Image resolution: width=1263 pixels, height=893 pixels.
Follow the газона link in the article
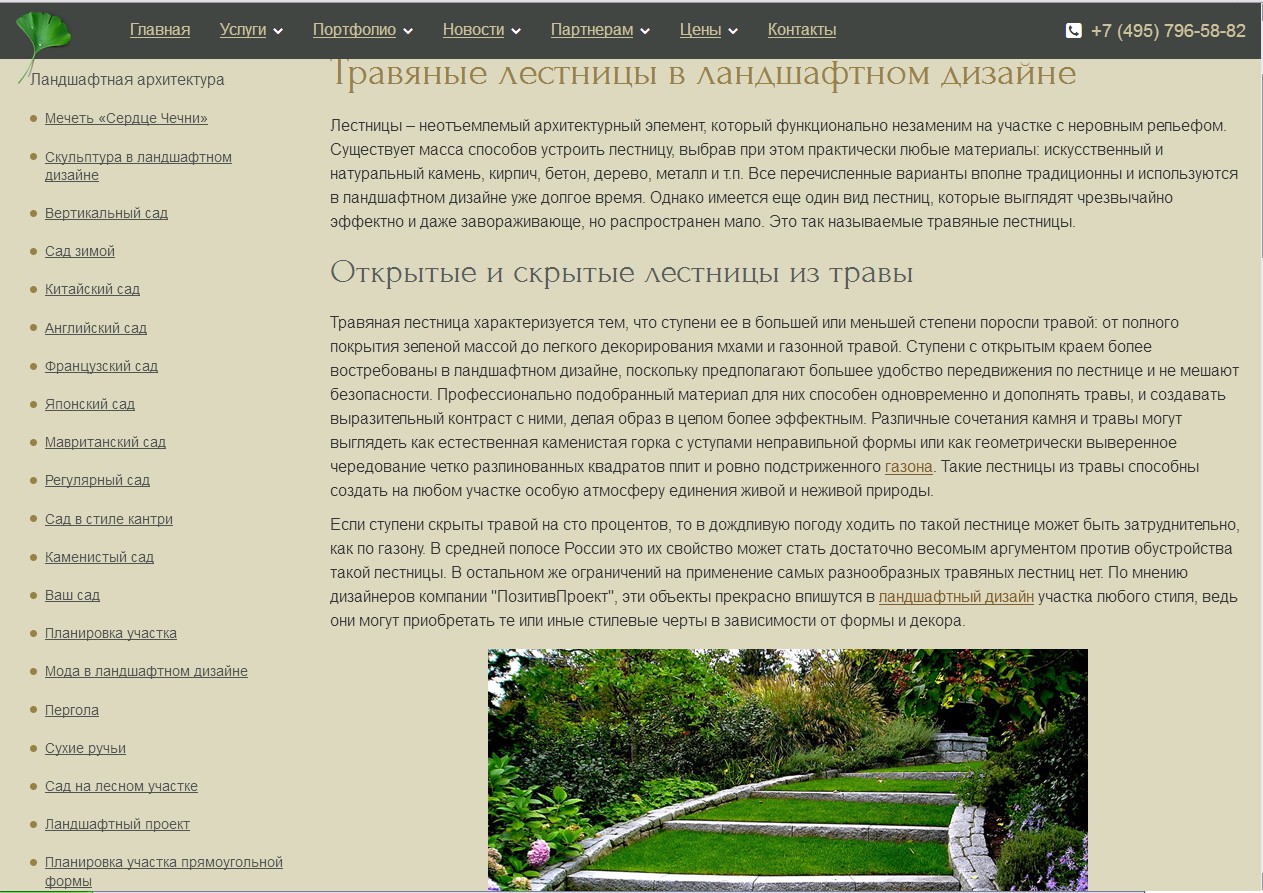[909, 467]
